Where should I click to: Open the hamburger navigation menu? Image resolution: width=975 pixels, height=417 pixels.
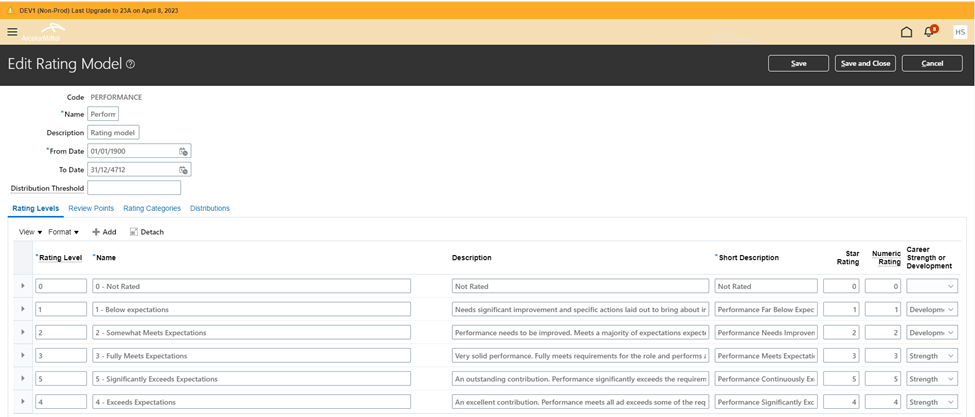(12, 32)
